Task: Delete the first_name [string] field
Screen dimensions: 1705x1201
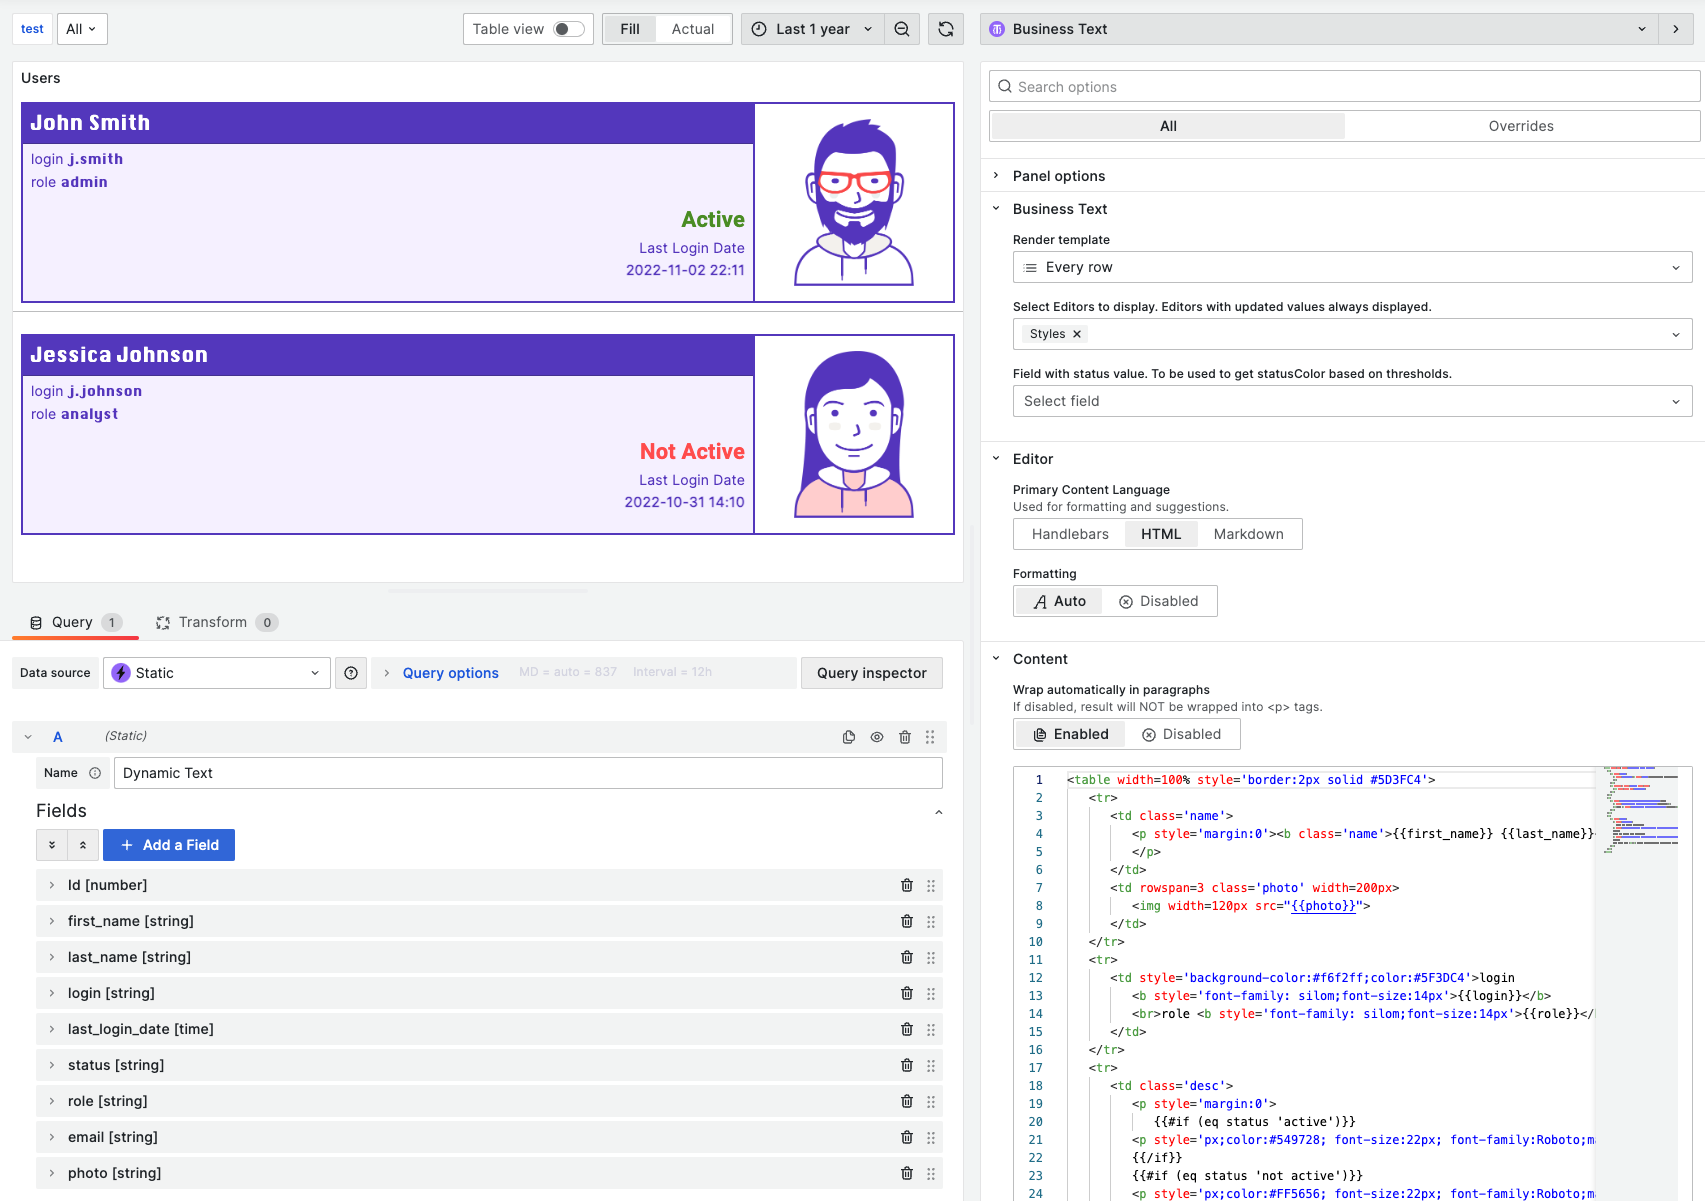Action: pos(907,921)
